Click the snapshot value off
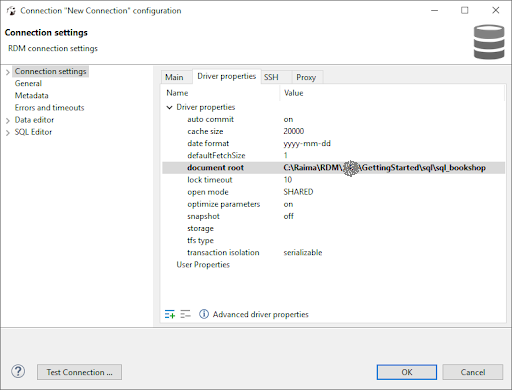 coord(289,216)
